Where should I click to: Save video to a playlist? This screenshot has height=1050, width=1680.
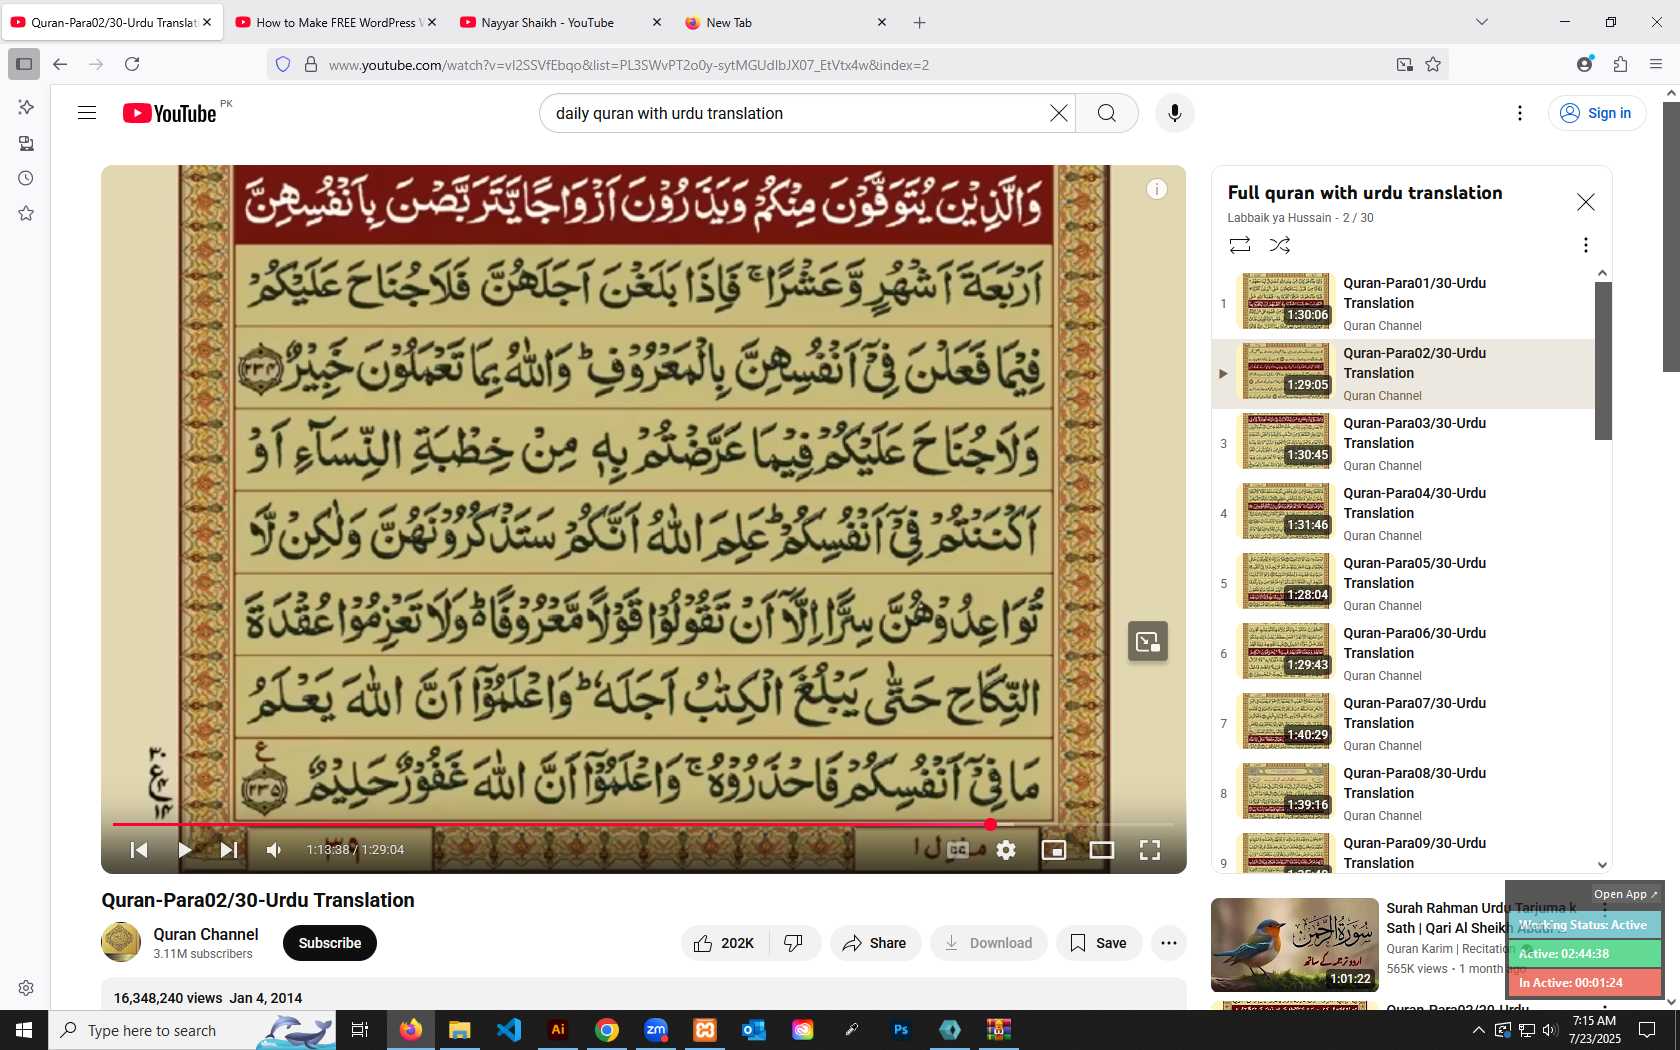[1098, 943]
